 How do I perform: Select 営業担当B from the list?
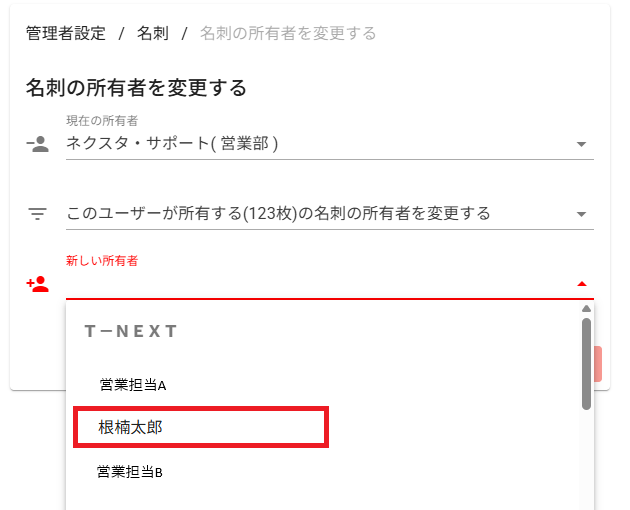tap(130, 472)
